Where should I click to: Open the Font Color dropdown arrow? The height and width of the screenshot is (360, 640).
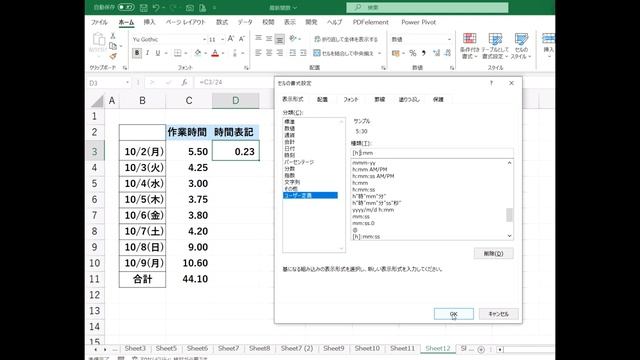[x=223, y=53]
